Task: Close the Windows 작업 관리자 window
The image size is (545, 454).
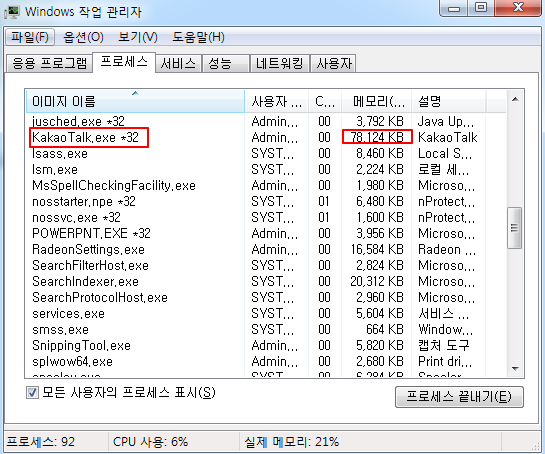Action: [x=518, y=8]
